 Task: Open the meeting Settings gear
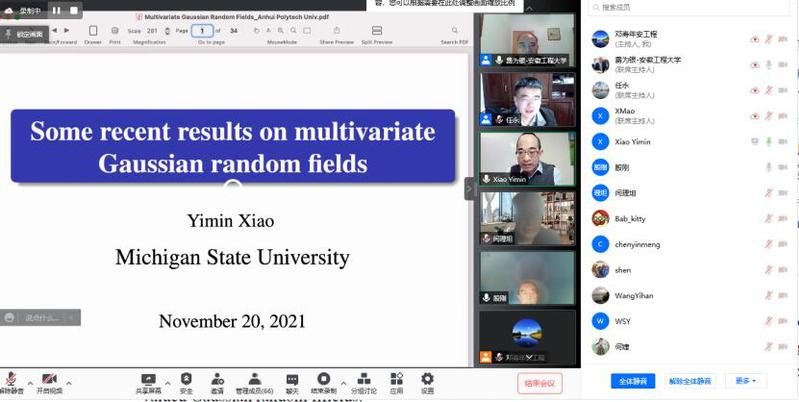(x=427, y=383)
